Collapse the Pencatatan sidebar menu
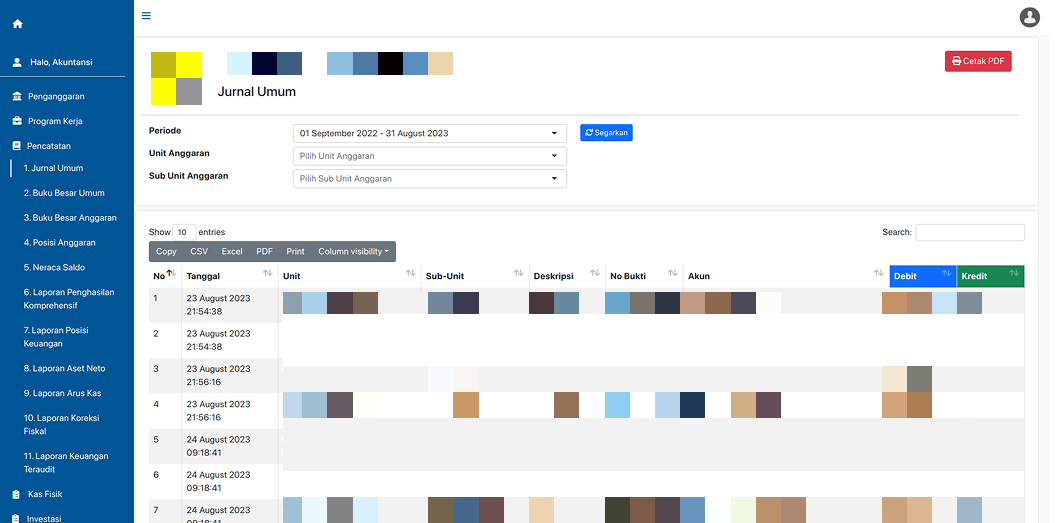Viewport: 1058px width, 523px height. click(49, 146)
